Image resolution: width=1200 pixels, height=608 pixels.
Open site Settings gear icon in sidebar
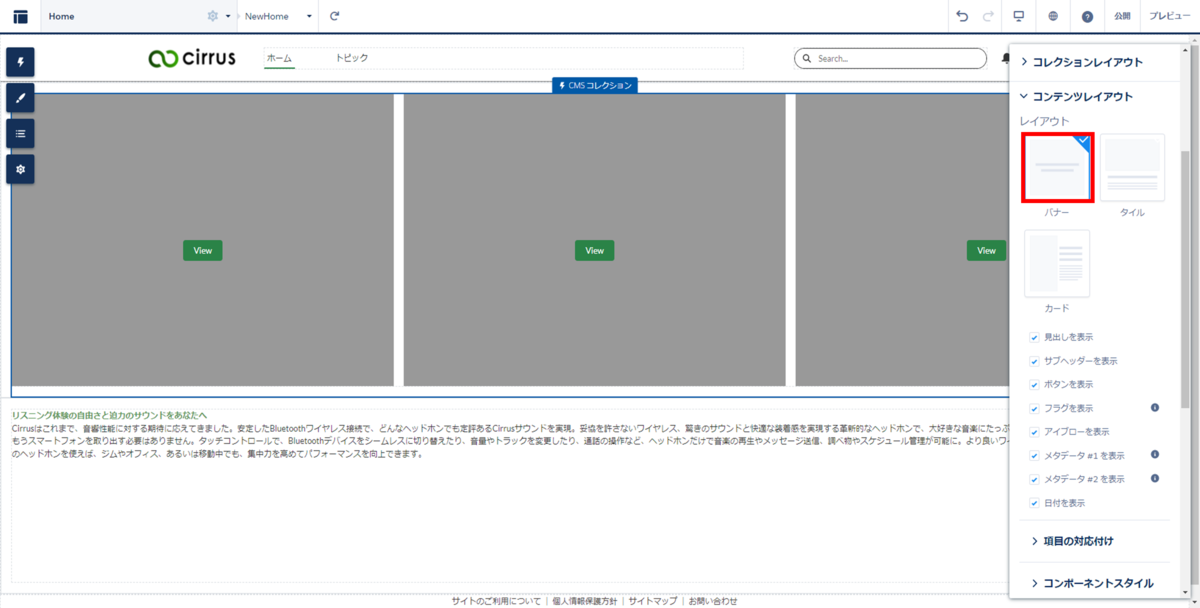tap(20, 169)
